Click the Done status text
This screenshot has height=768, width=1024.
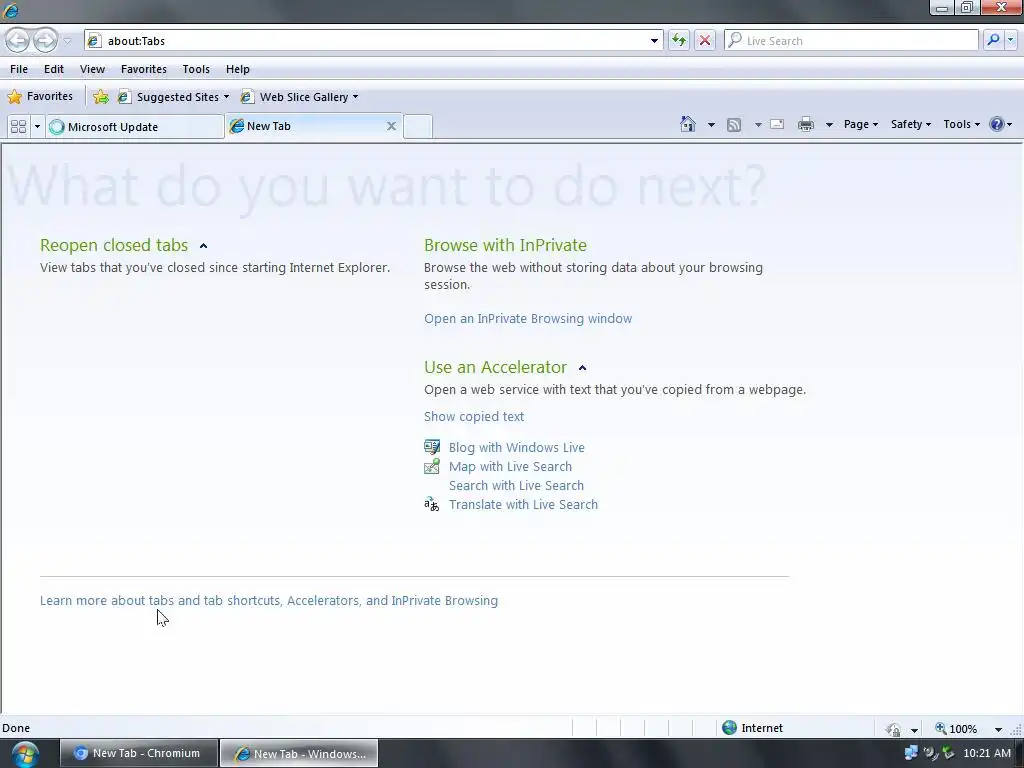coord(16,728)
